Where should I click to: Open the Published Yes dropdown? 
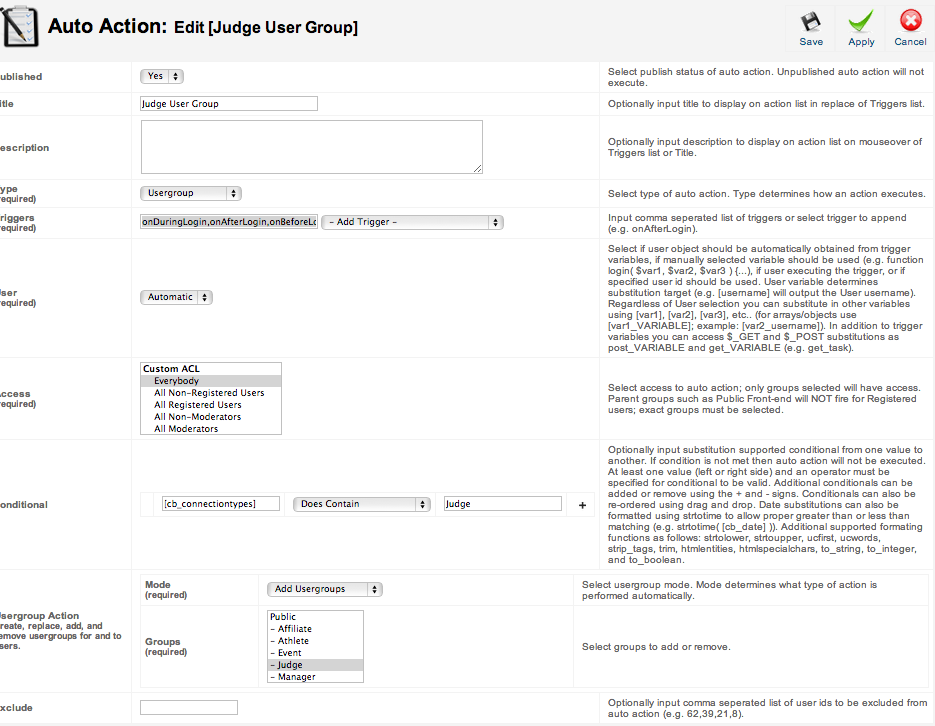click(162, 76)
